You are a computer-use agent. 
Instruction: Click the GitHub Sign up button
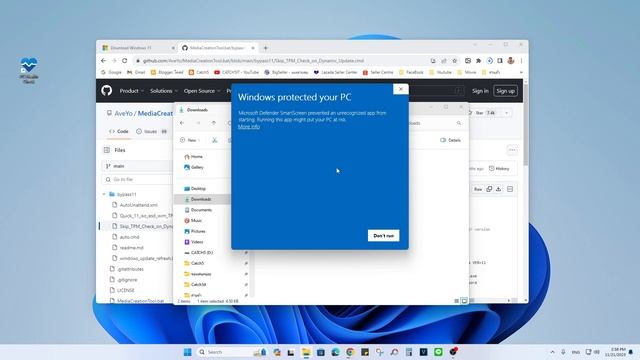point(505,91)
